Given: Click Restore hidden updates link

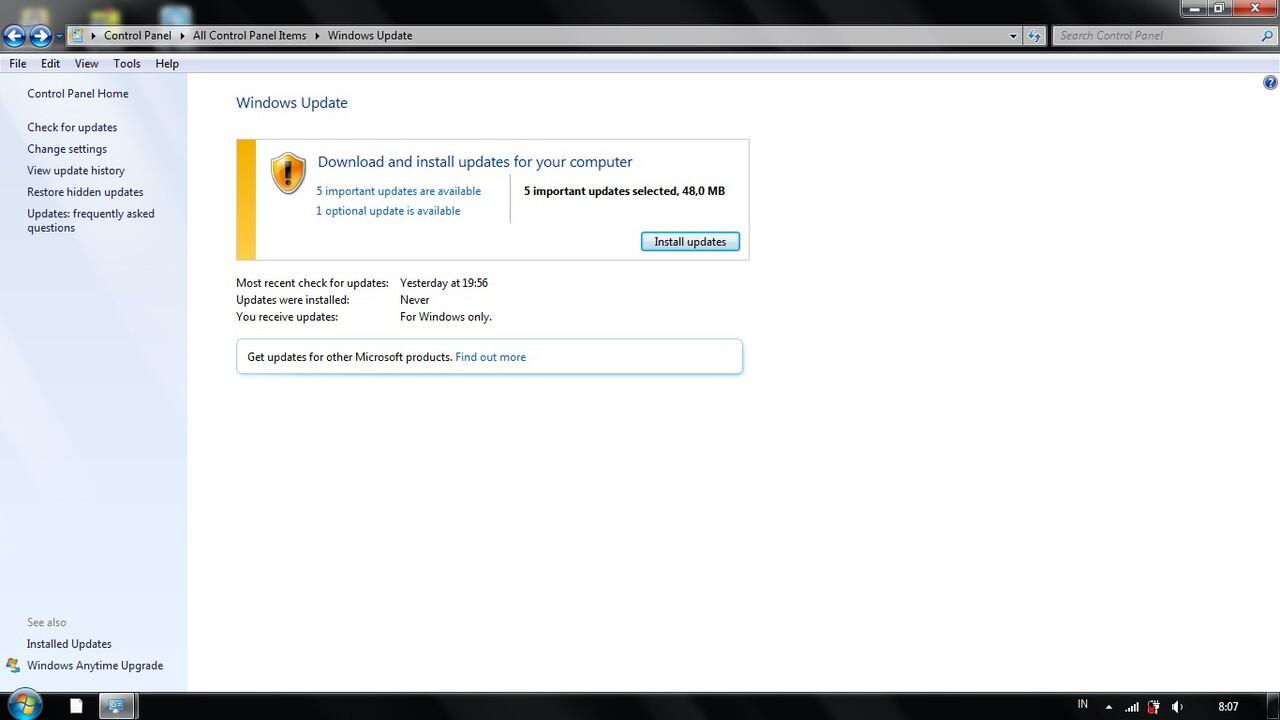Looking at the screenshot, I should click(85, 192).
